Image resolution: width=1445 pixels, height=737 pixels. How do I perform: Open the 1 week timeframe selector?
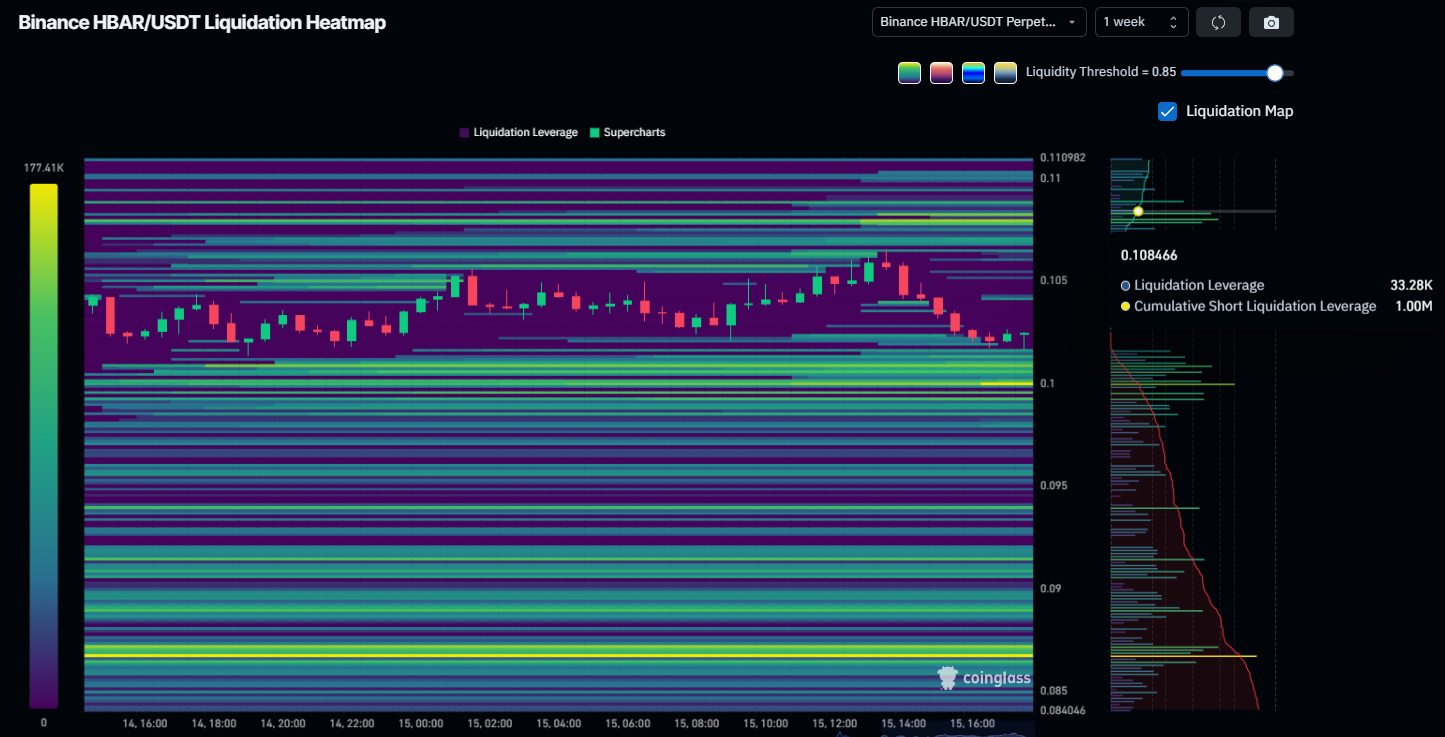pos(1141,21)
